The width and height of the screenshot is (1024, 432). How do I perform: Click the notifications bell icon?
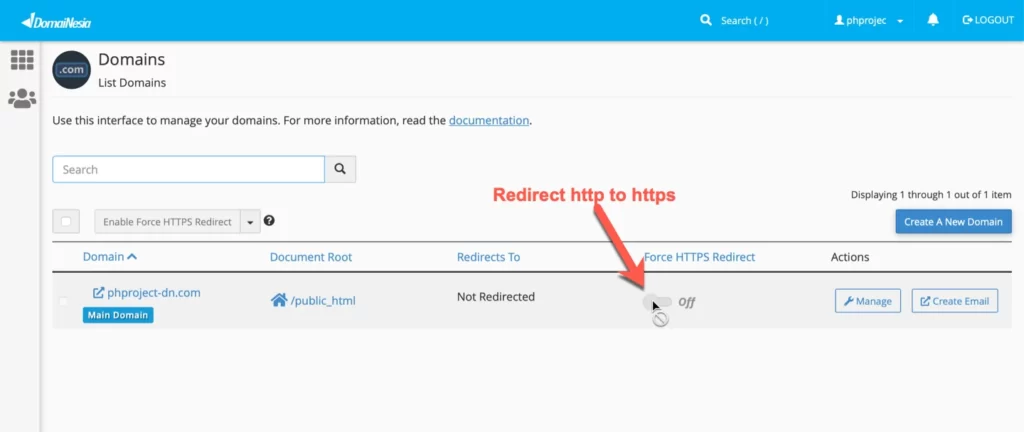pyautogui.click(x=933, y=20)
